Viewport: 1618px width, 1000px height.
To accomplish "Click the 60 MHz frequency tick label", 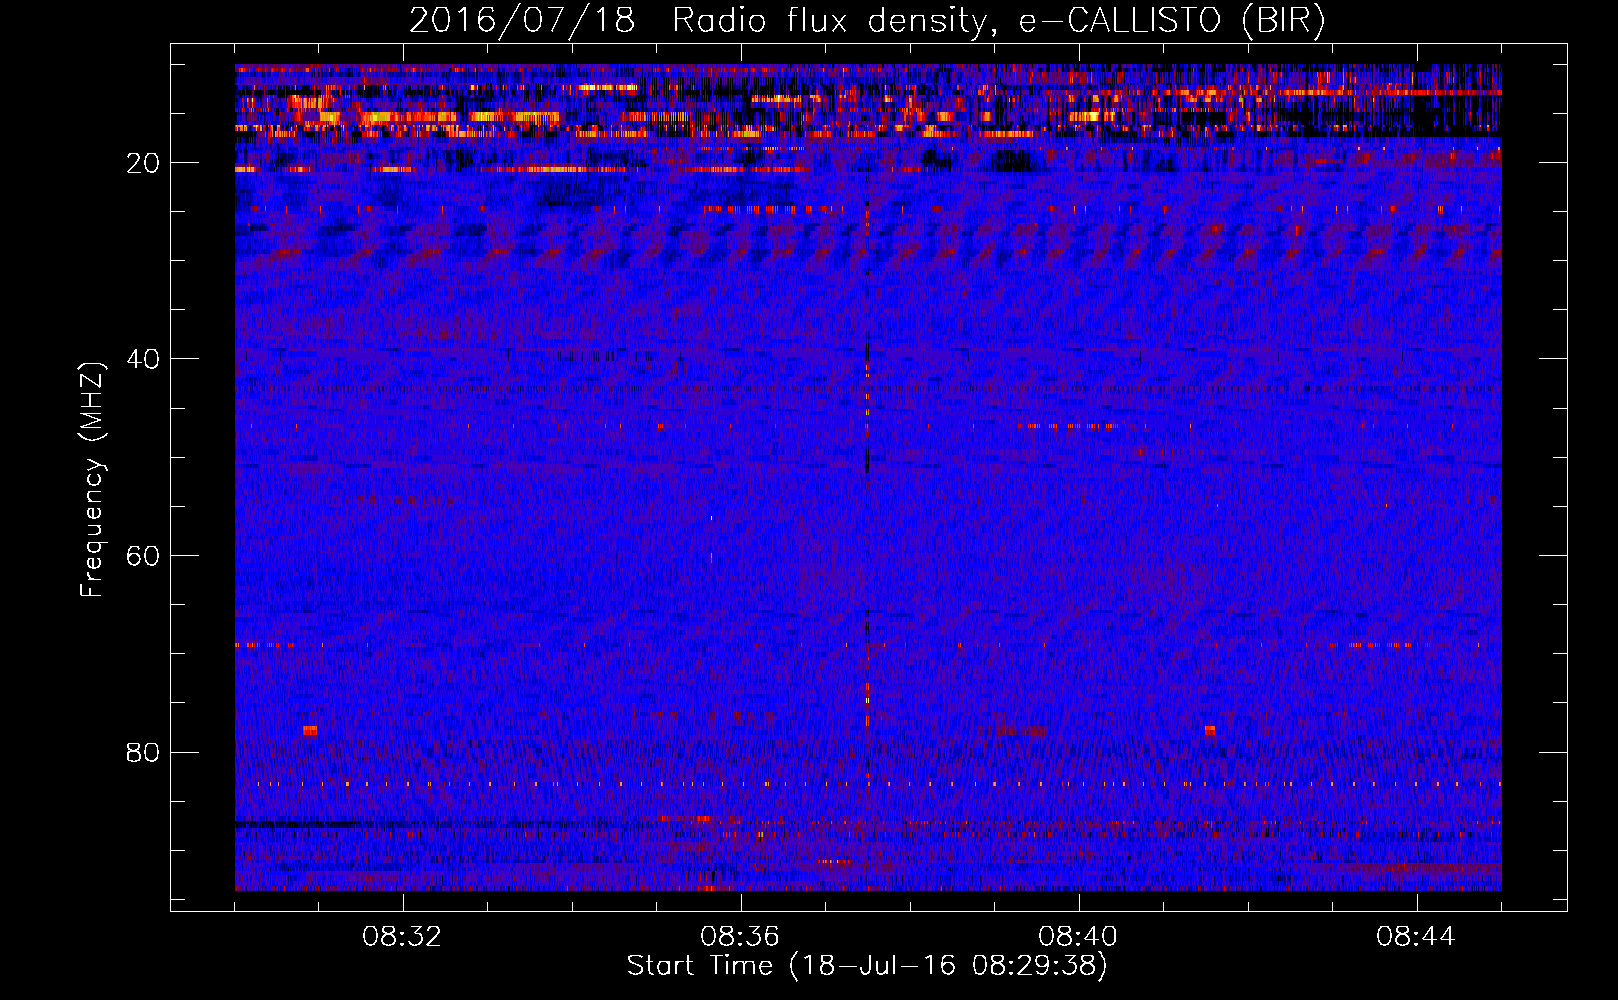I will click(x=144, y=556).
